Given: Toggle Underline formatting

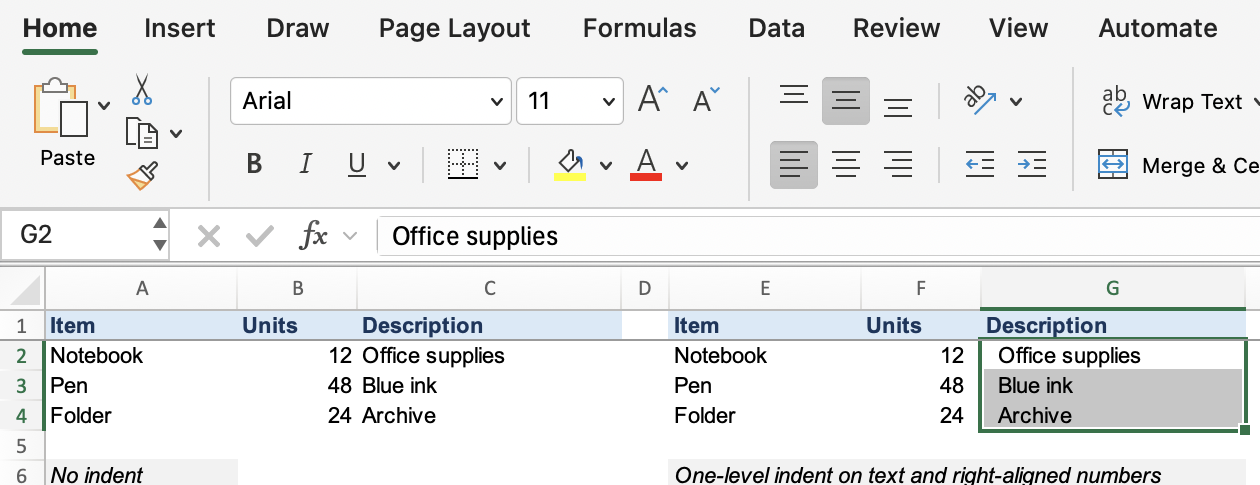Looking at the screenshot, I should point(356,165).
